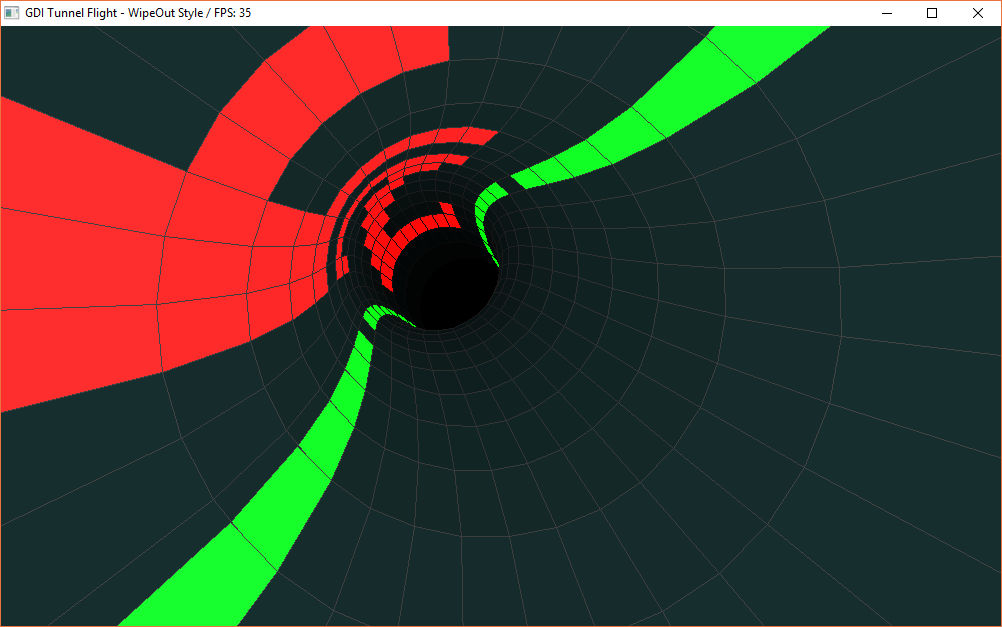Click the green stripe reaching the bottom edge
The height and width of the screenshot is (627, 1002).
(x=200, y=570)
